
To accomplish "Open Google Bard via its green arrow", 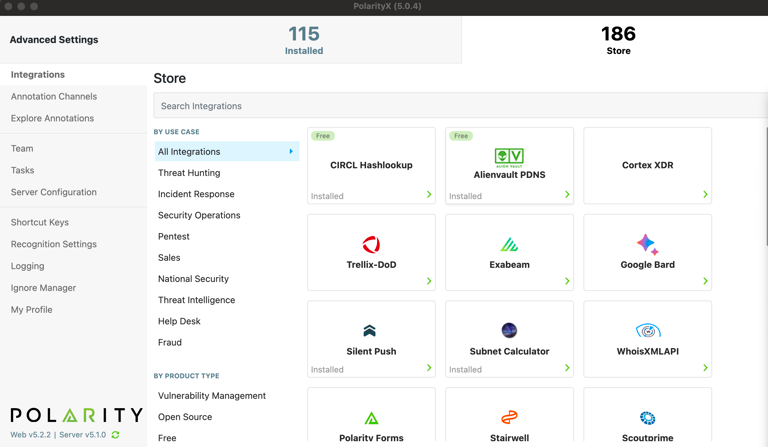I will pyautogui.click(x=705, y=281).
